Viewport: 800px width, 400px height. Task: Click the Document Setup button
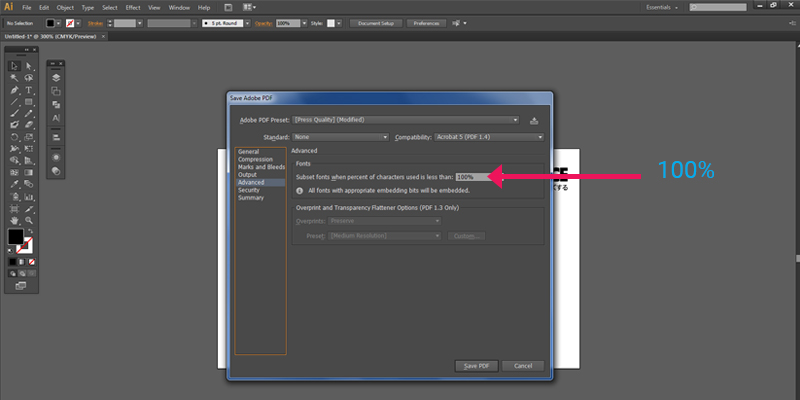(376, 23)
